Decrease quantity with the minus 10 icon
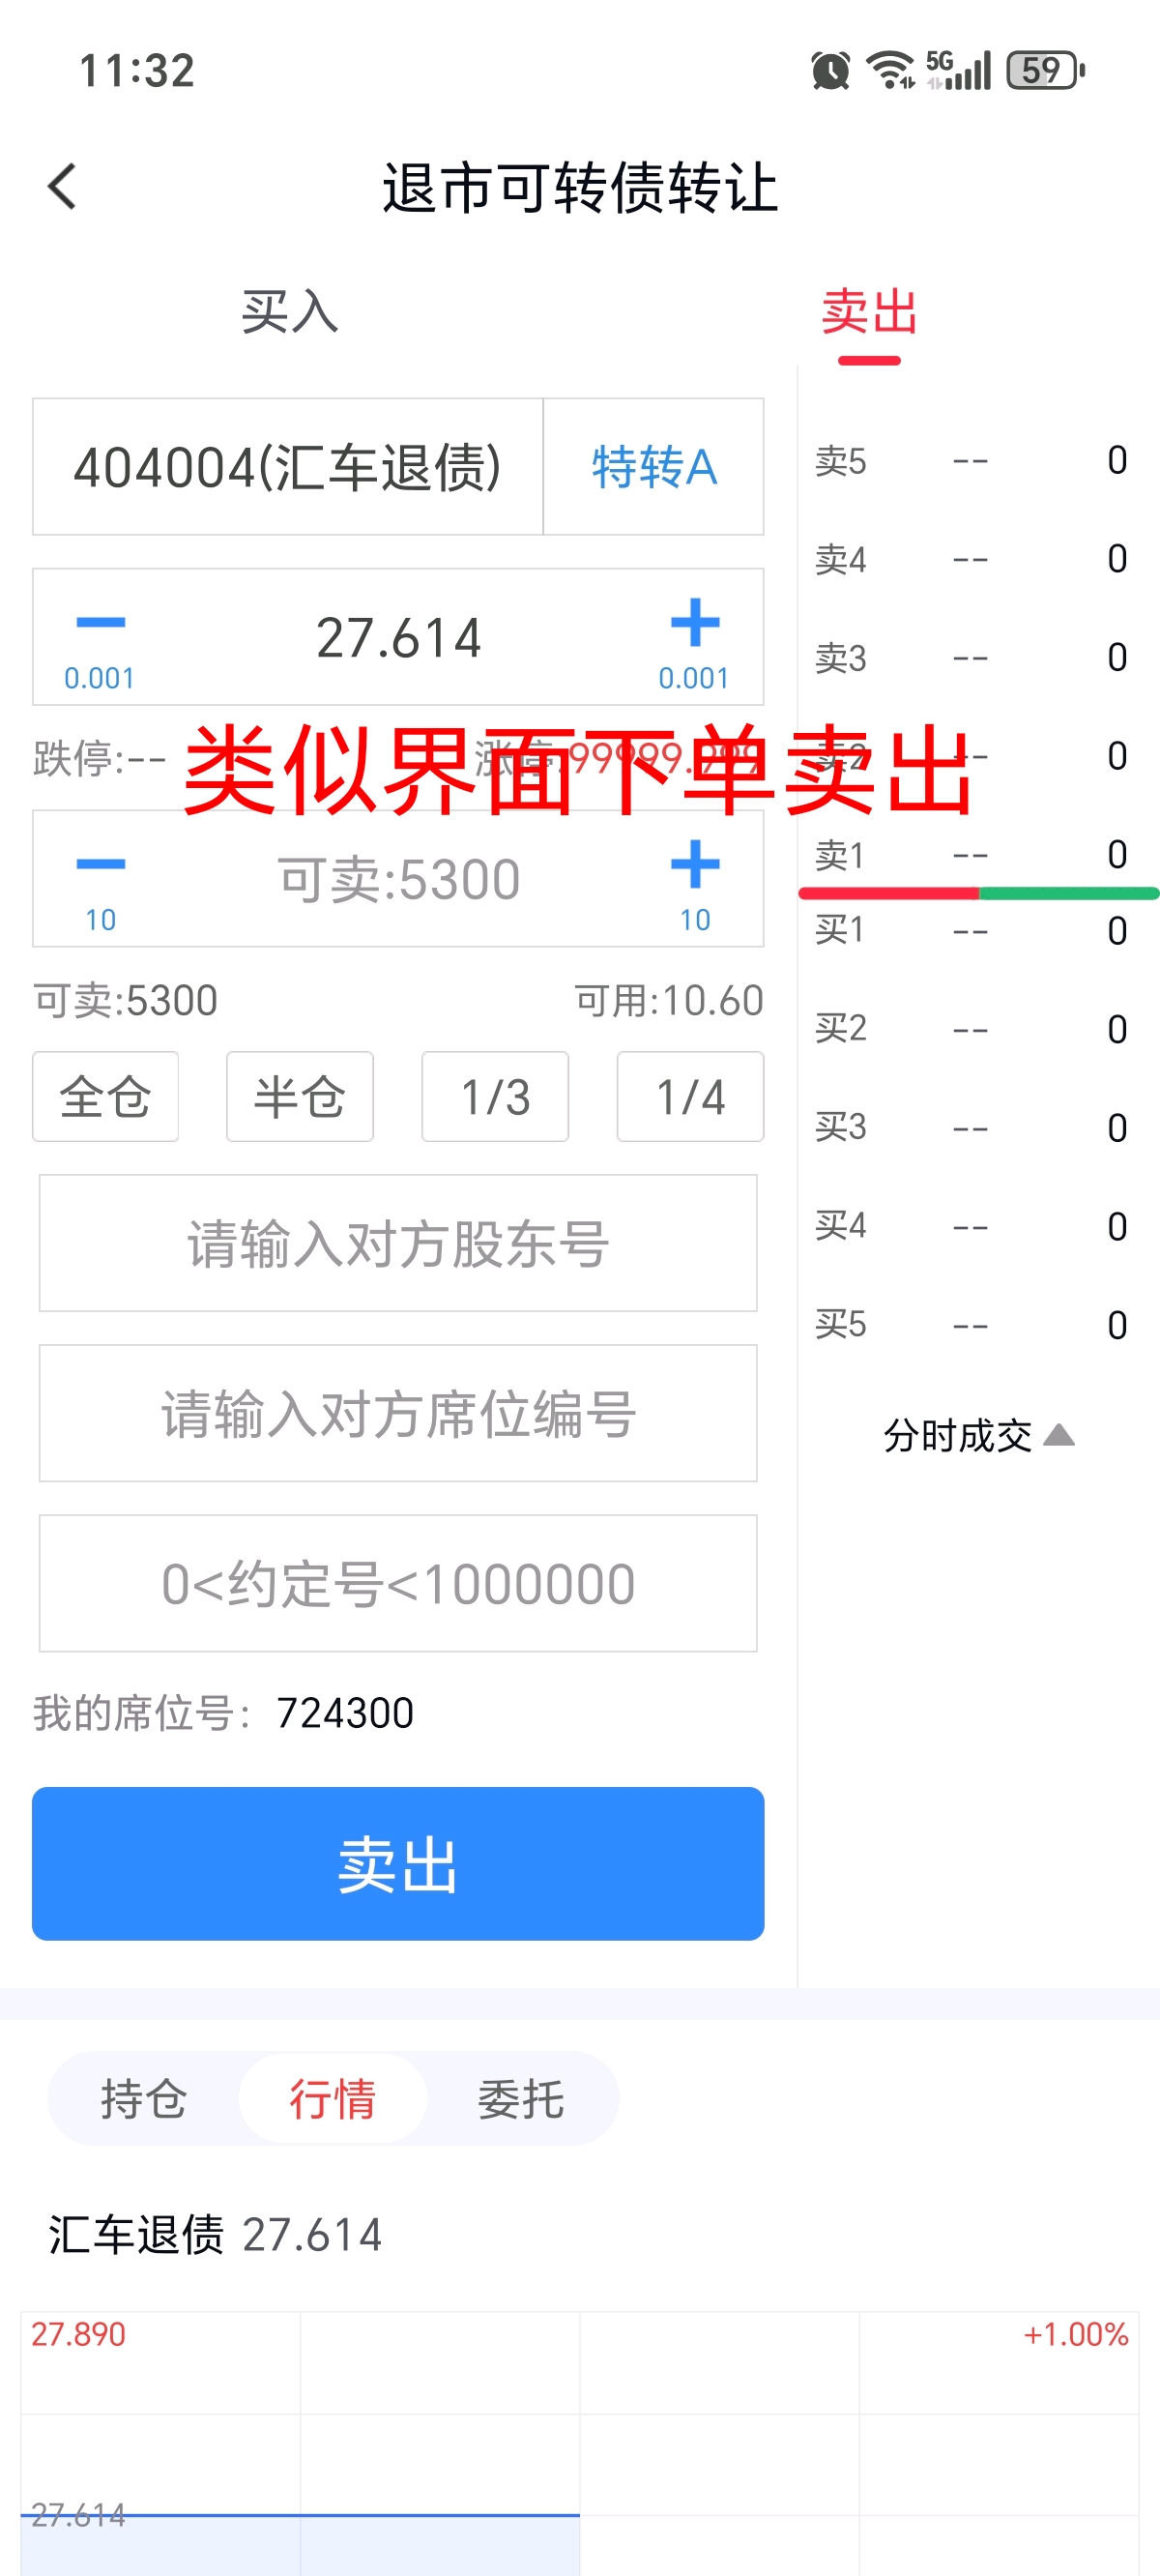 [100, 864]
